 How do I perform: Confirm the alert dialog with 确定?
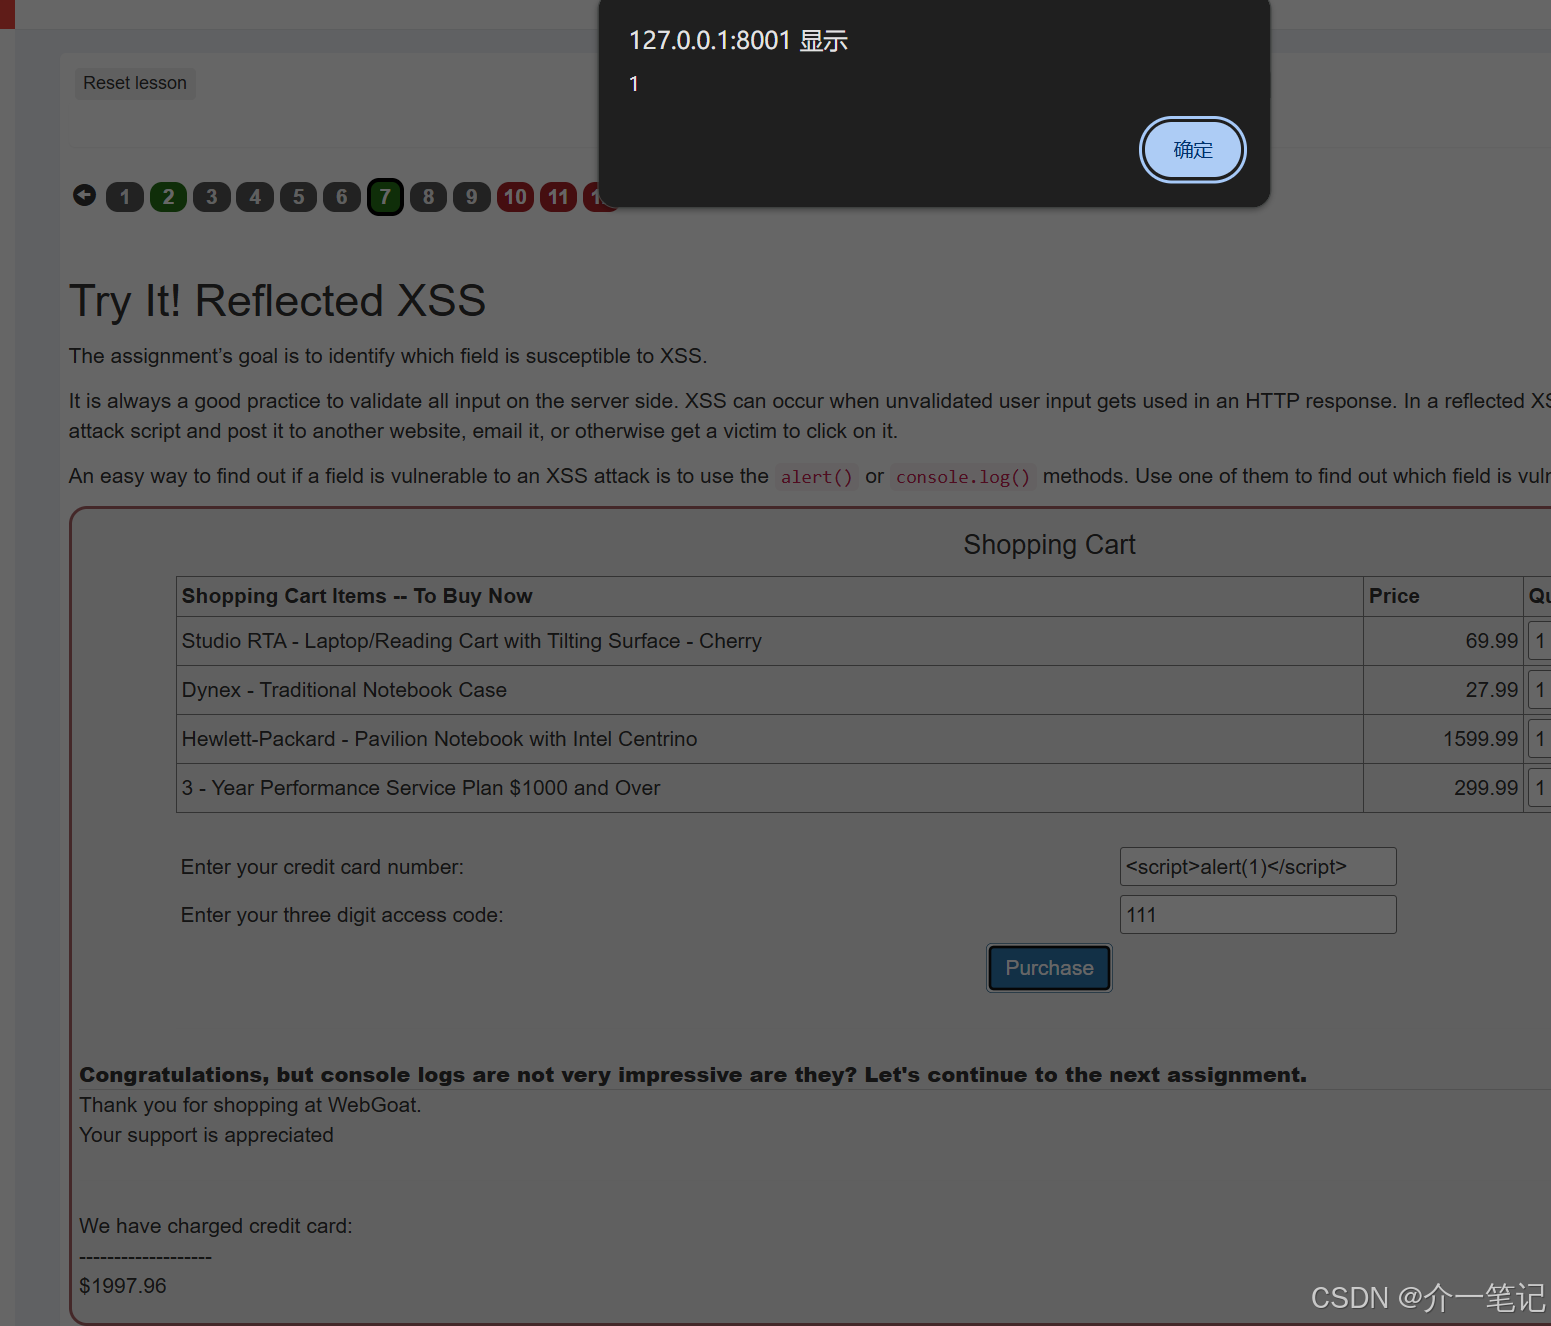tap(1192, 150)
